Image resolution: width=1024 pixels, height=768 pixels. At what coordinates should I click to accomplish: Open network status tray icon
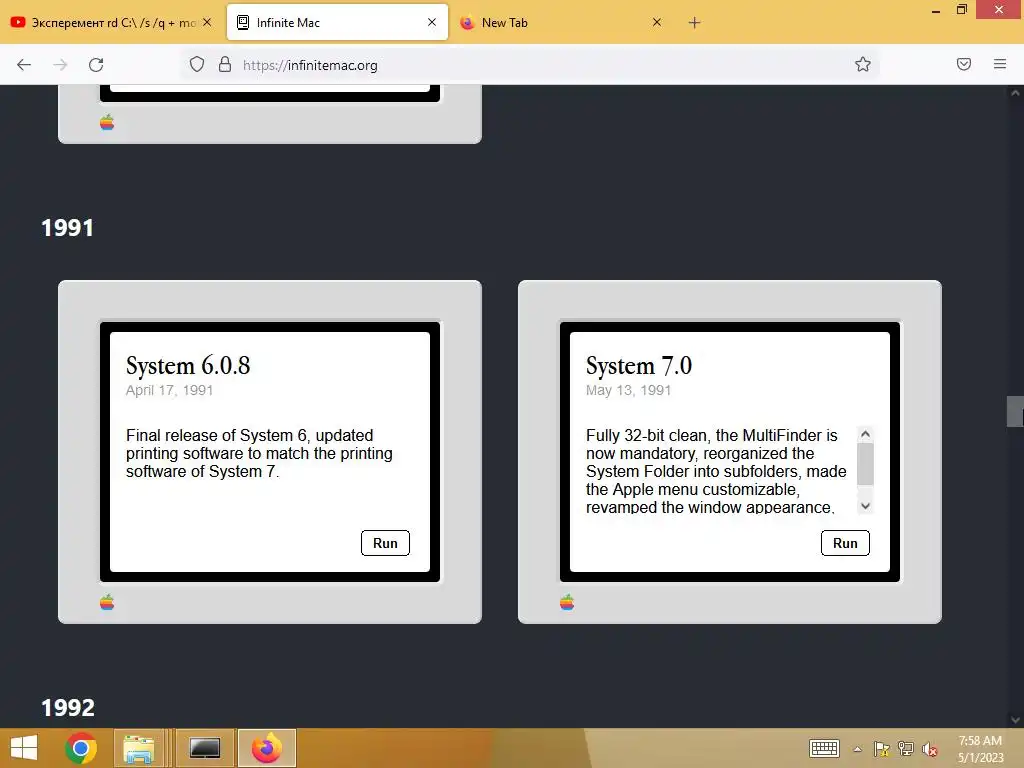[x=906, y=749]
